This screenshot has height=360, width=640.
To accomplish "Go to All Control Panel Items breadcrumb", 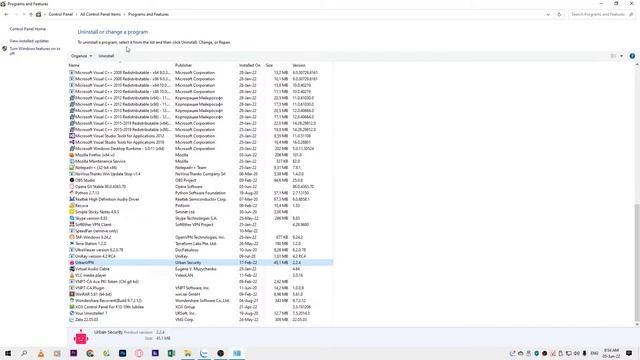I will pos(100,14).
